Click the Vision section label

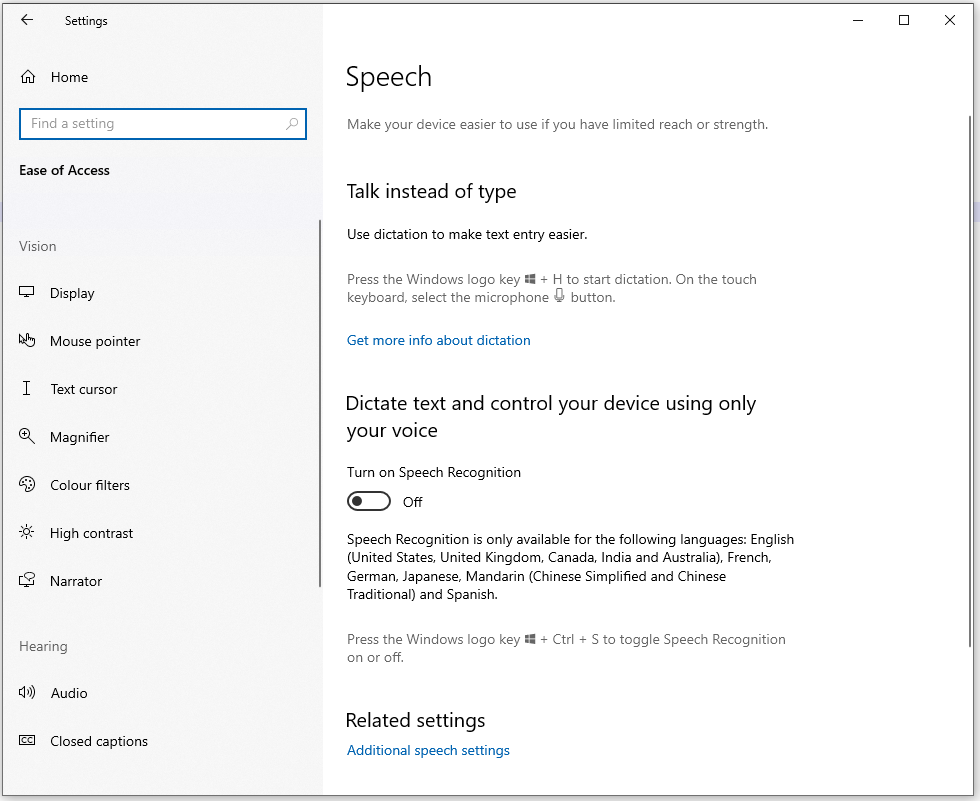(38, 246)
